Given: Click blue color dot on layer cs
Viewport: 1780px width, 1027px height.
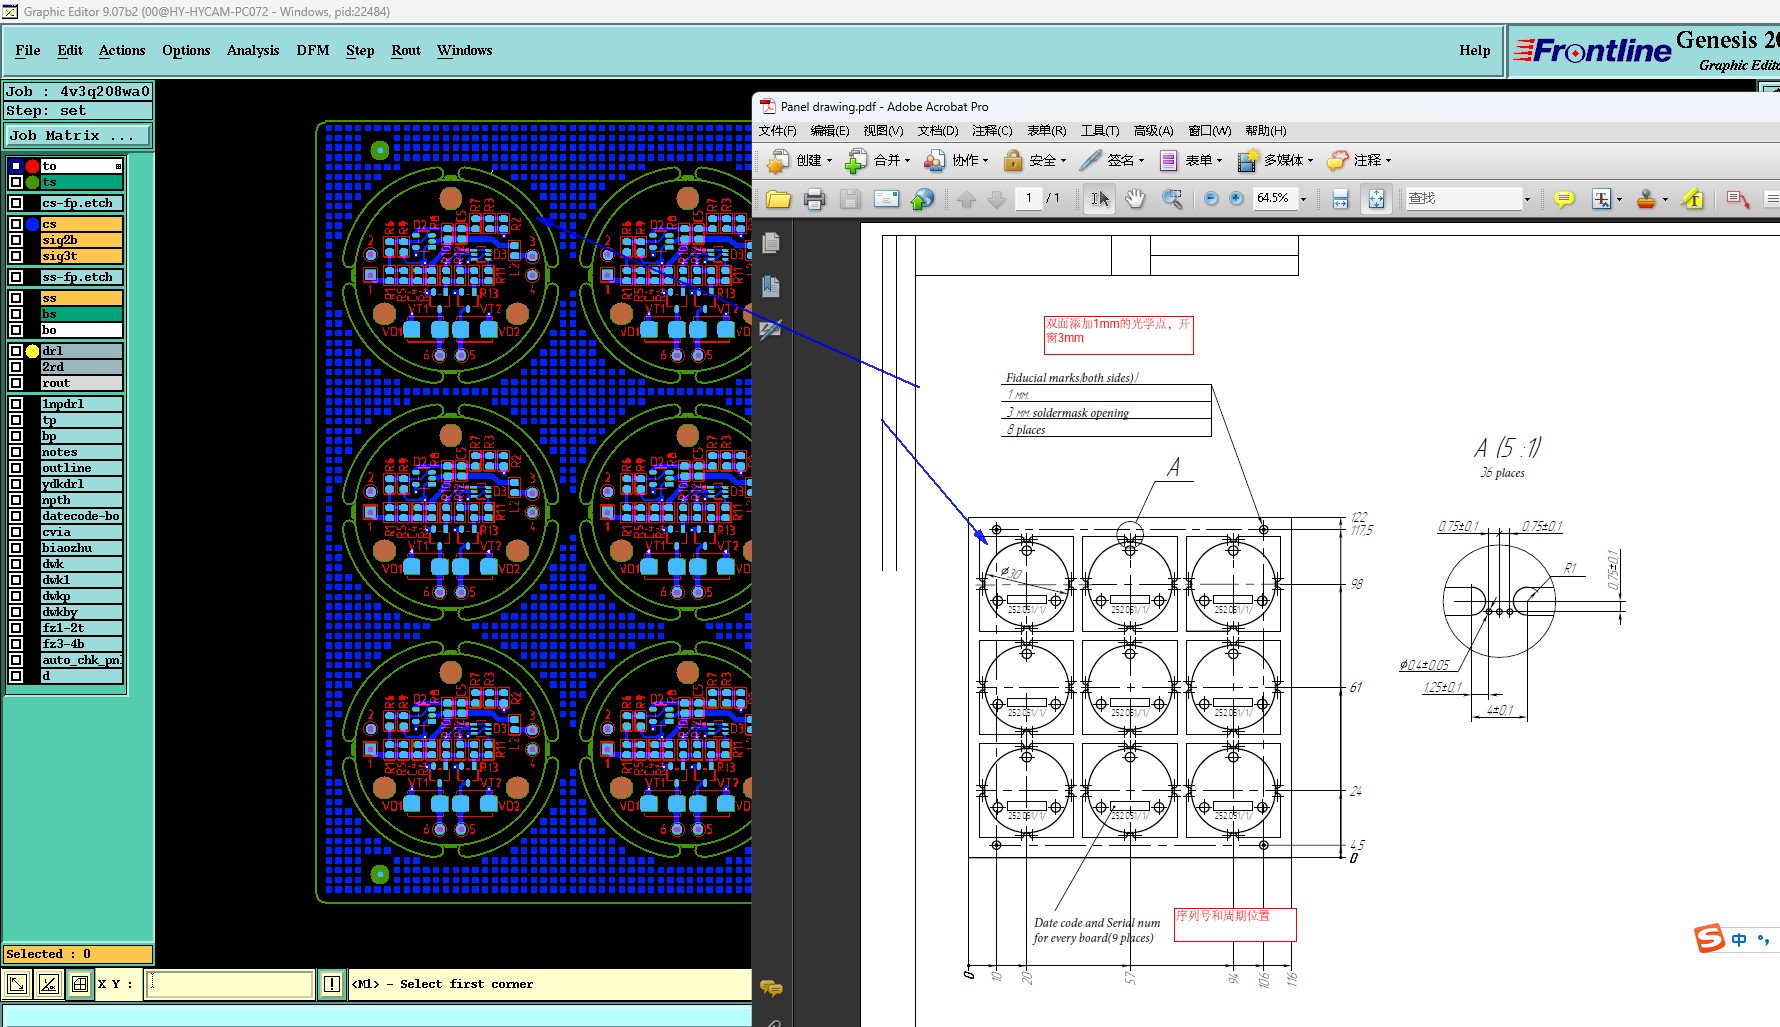Looking at the screenshot, I should pos(32,224).
